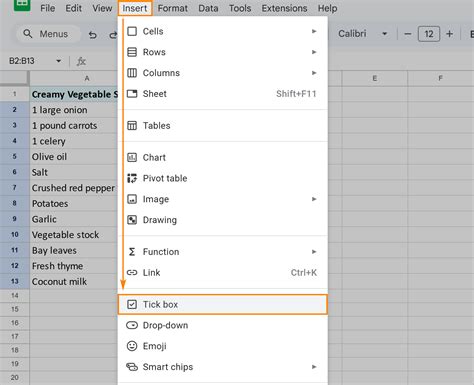474x385 pixels.
Task: Select the Pivot table icon
Action: [132, 178]
